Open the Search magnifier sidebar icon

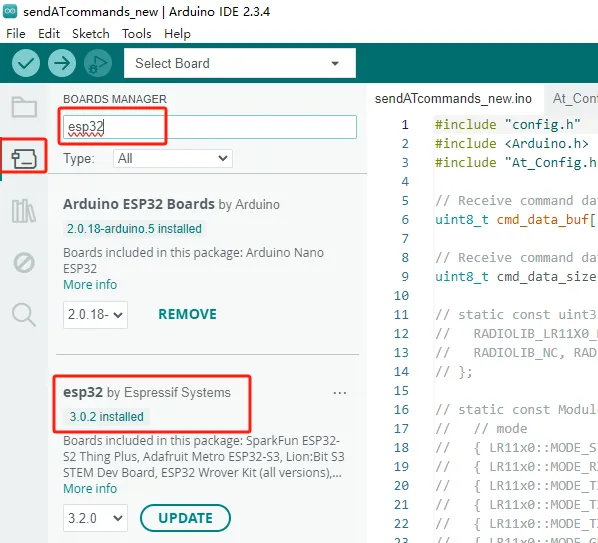coord(24,315)
